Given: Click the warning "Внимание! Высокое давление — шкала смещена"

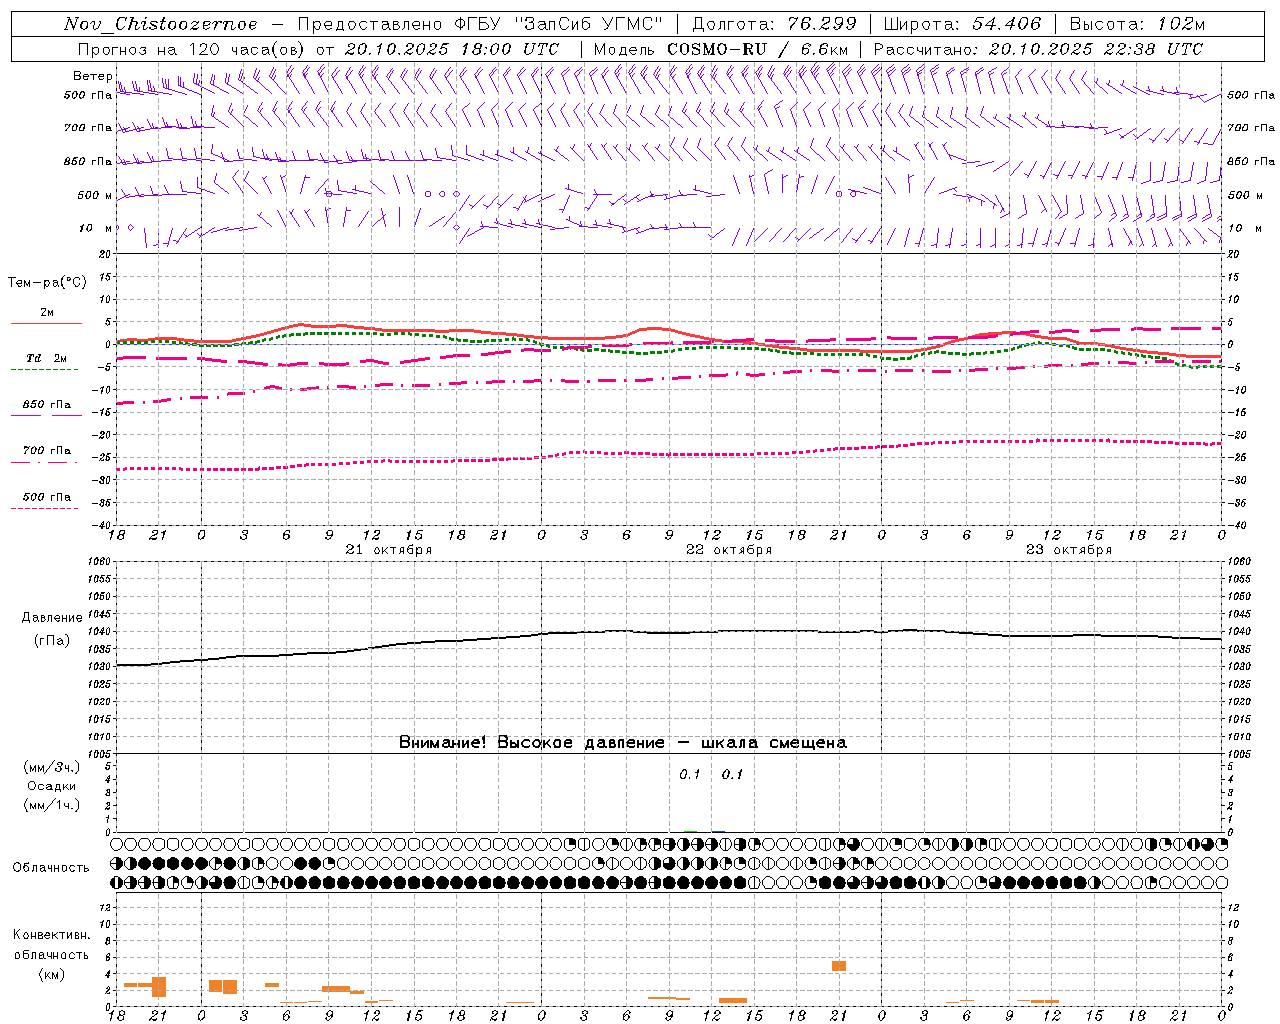Looking at the screenshot, I should pos(623,743).
